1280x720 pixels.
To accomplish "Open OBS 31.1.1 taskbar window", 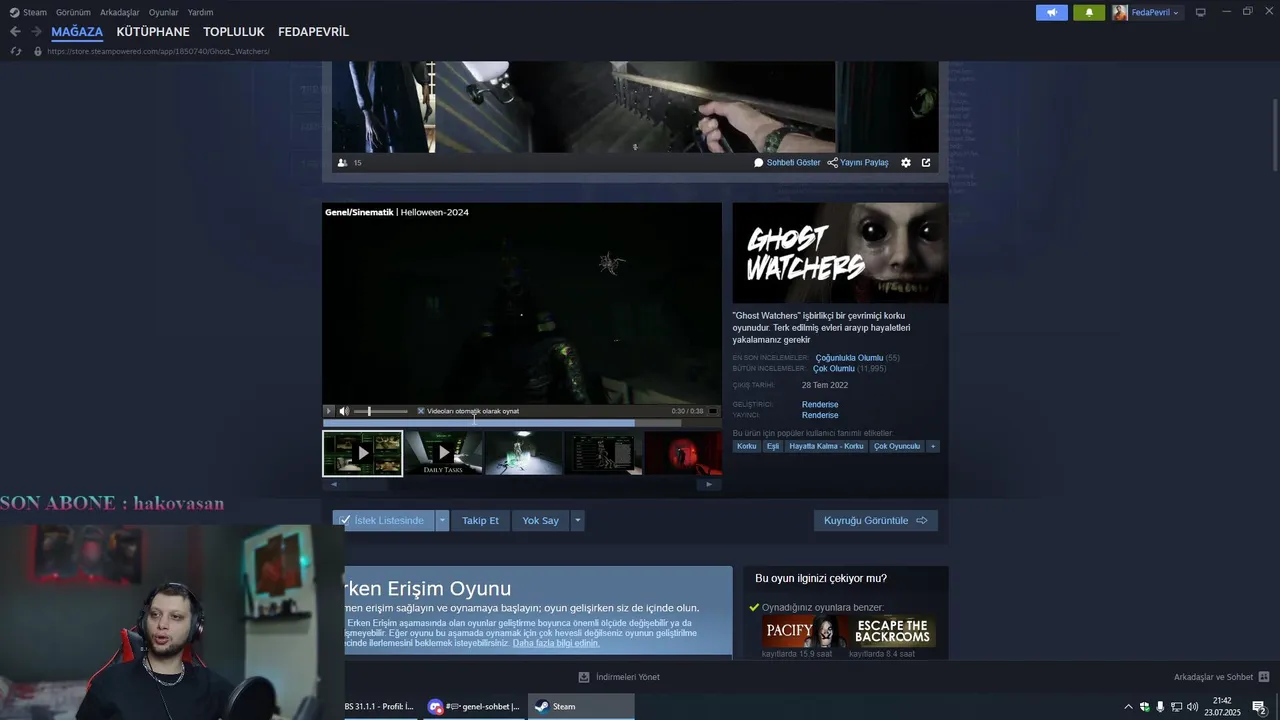I will coord(381,706).
